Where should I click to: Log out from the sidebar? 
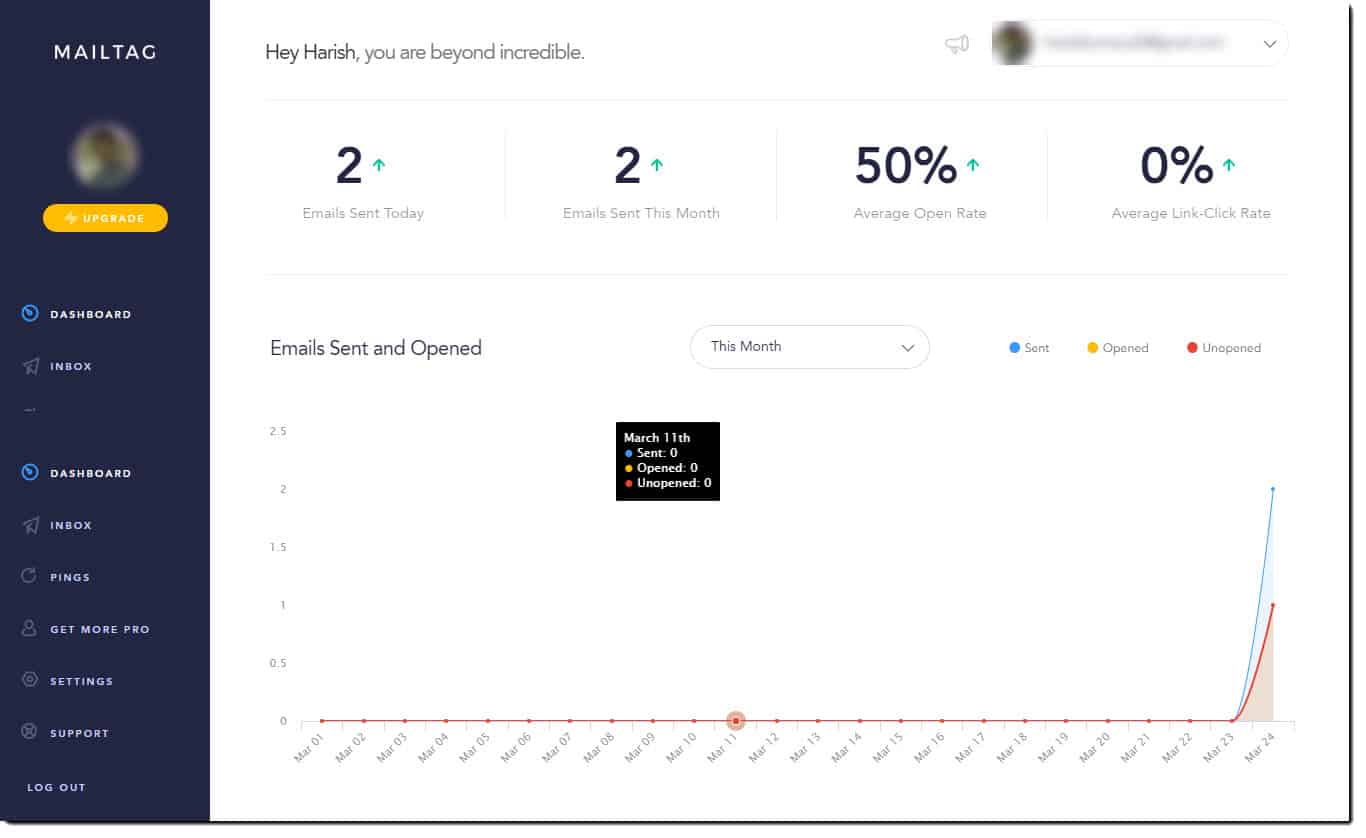click(x=56, y=787)
